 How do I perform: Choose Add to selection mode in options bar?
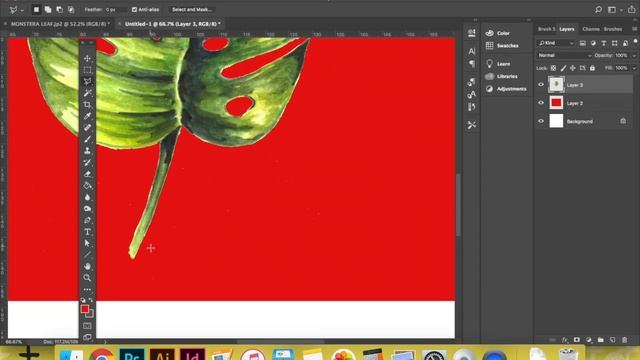tap(48, 9)
